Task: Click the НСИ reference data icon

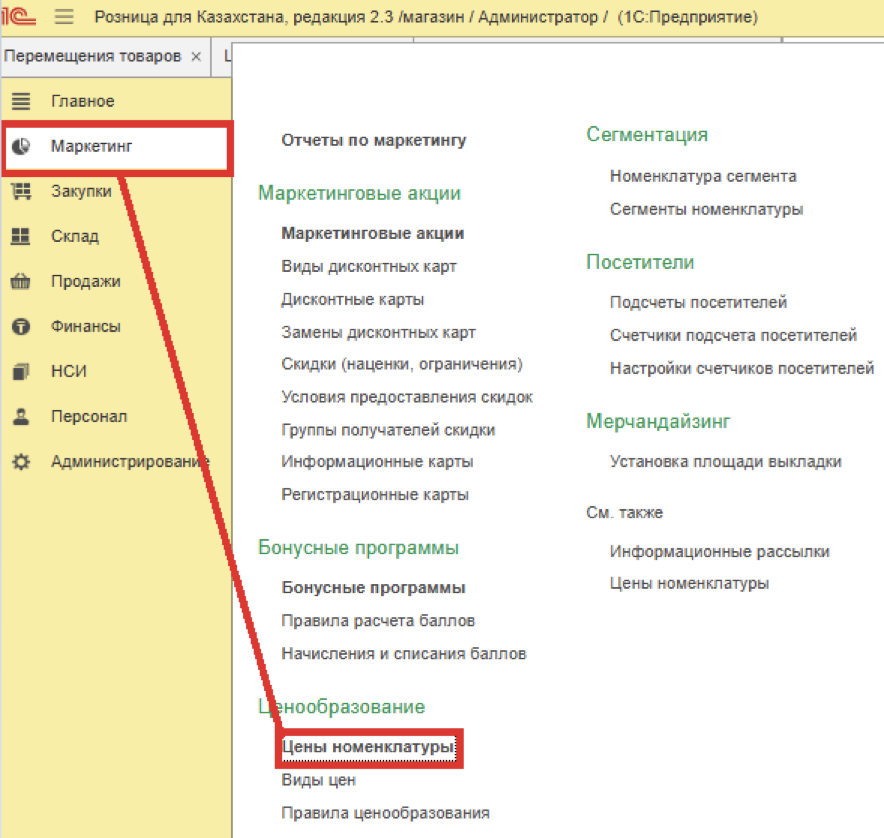Action: coord(21,372)
